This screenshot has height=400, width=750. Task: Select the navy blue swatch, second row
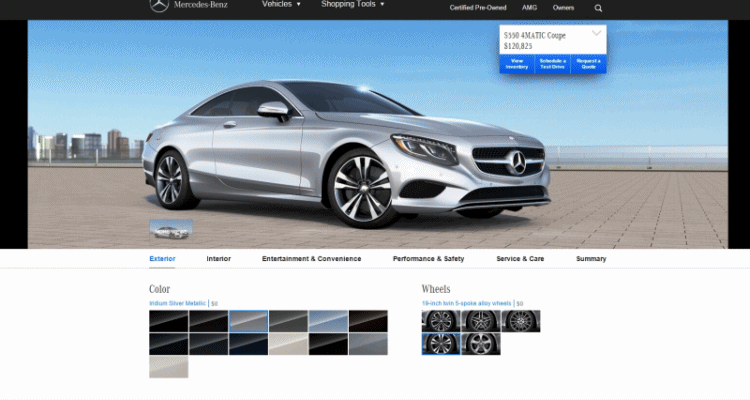click(x=248, y=344)
